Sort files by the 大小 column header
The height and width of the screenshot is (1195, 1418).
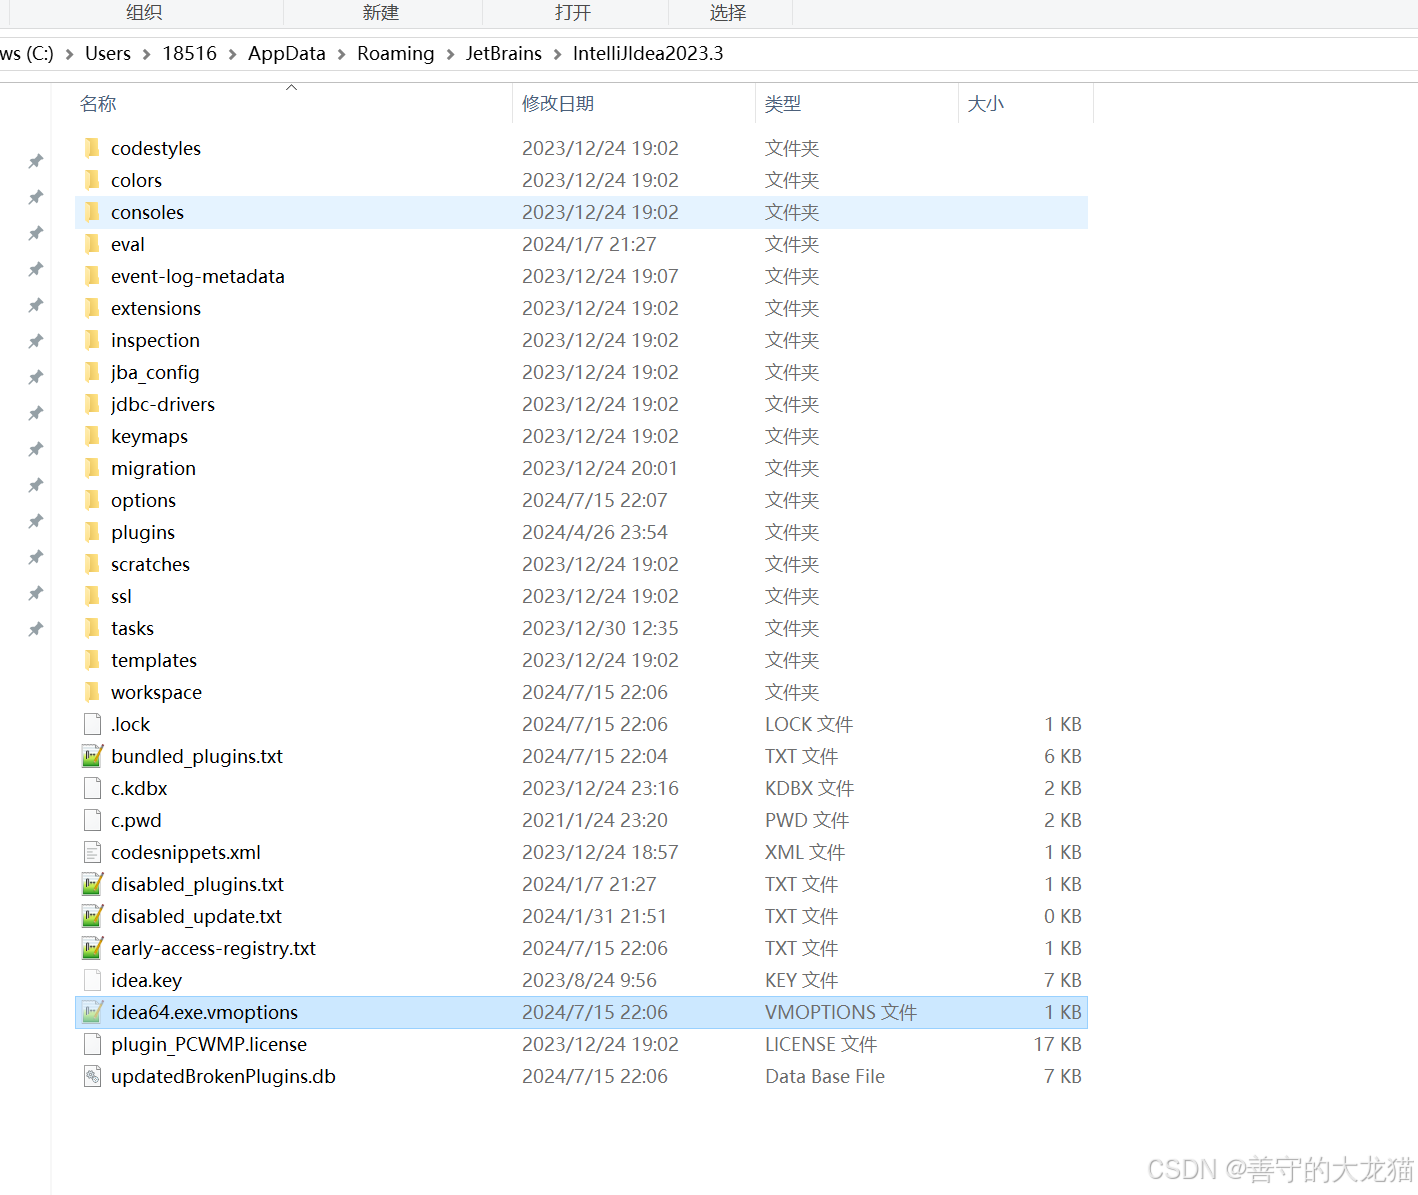click(x=986, y=104)
